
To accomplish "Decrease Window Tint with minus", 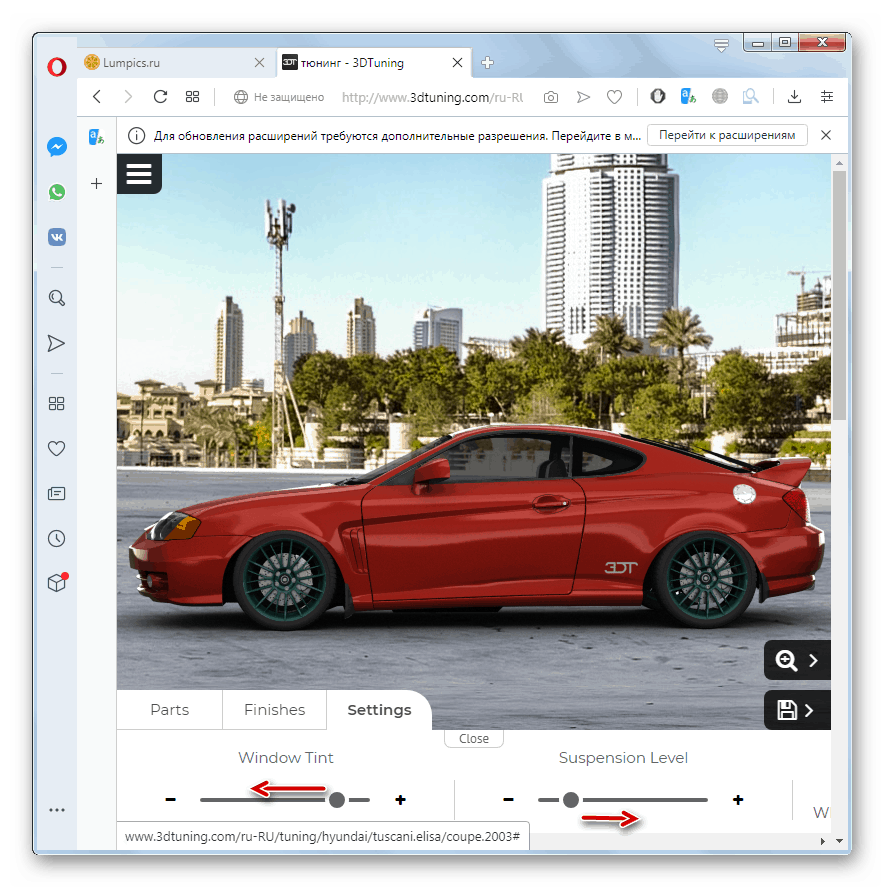I will coord(170,800).
